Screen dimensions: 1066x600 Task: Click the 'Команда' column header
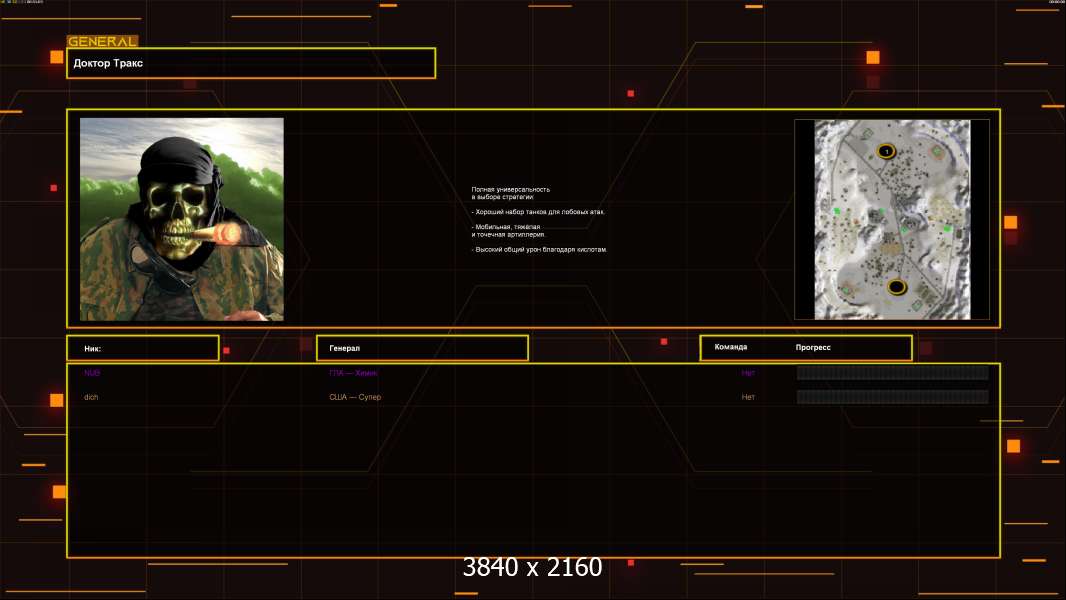(731, 347)
